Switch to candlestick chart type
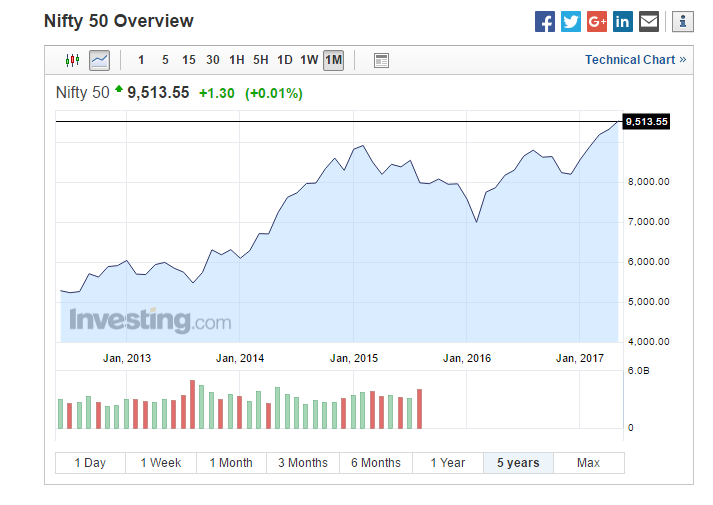713x505 pixels. pyautogui.click(x=72, y=60)
